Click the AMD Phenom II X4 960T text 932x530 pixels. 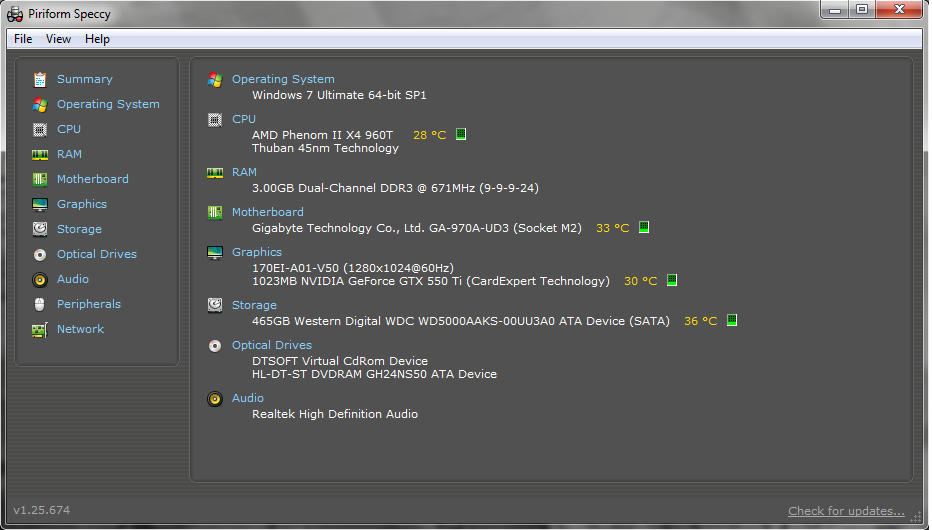(322, 135)
